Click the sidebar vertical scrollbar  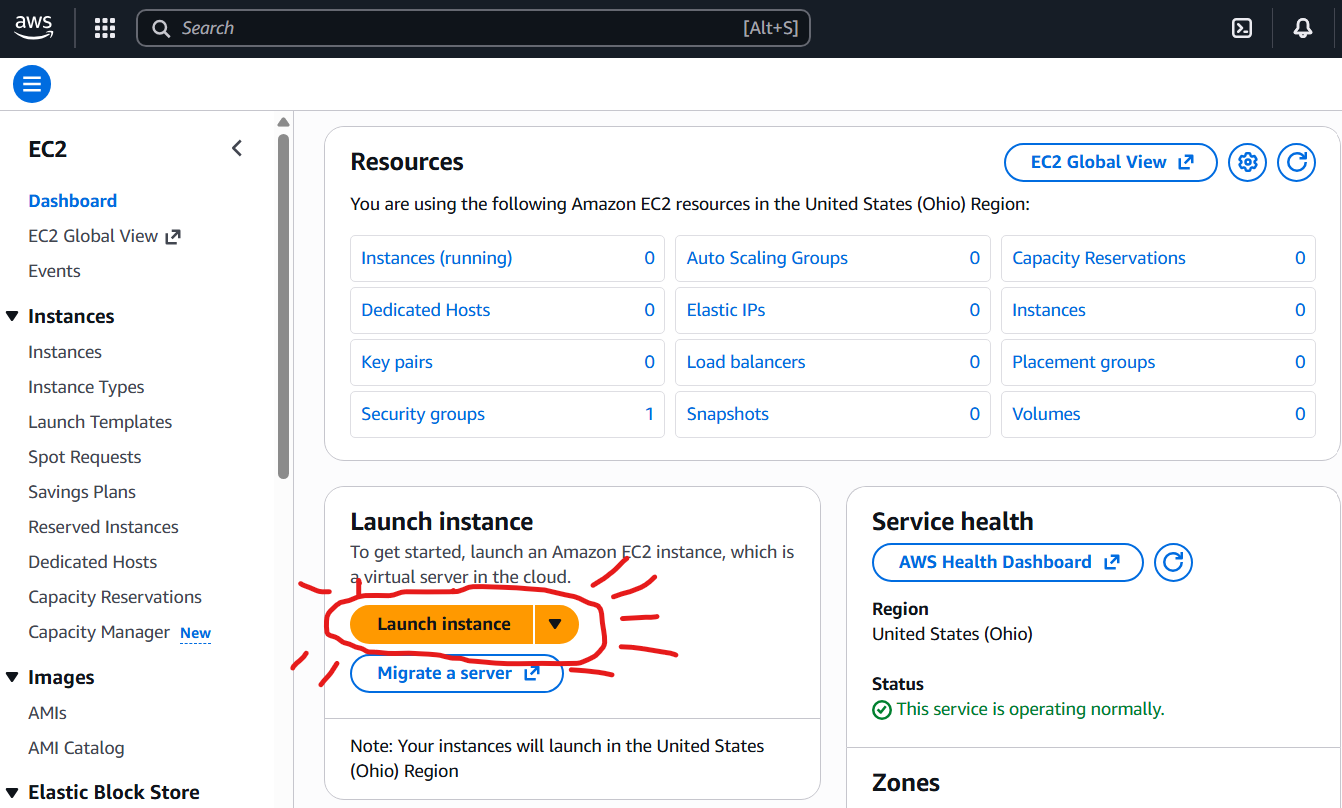283,300
